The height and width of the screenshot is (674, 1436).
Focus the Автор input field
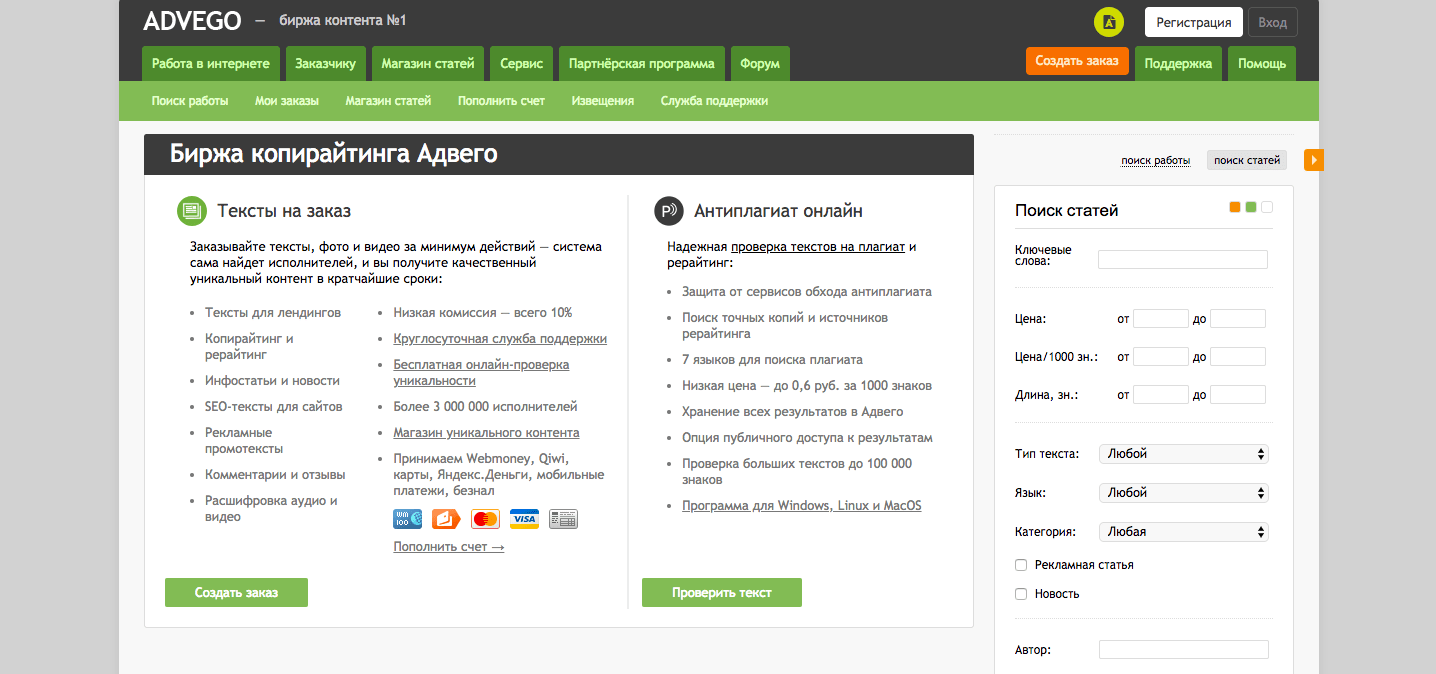click(x=1184, y=650)
